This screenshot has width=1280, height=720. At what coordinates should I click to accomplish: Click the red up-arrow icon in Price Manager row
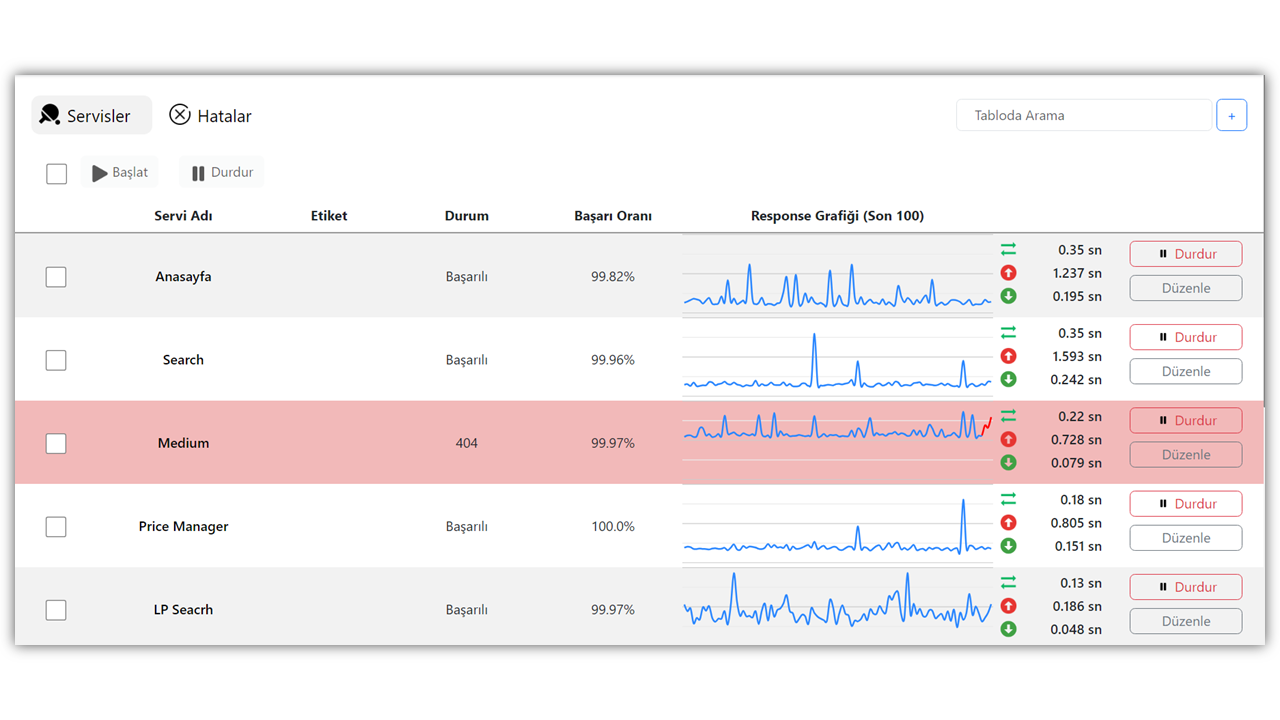[1008, 523]
